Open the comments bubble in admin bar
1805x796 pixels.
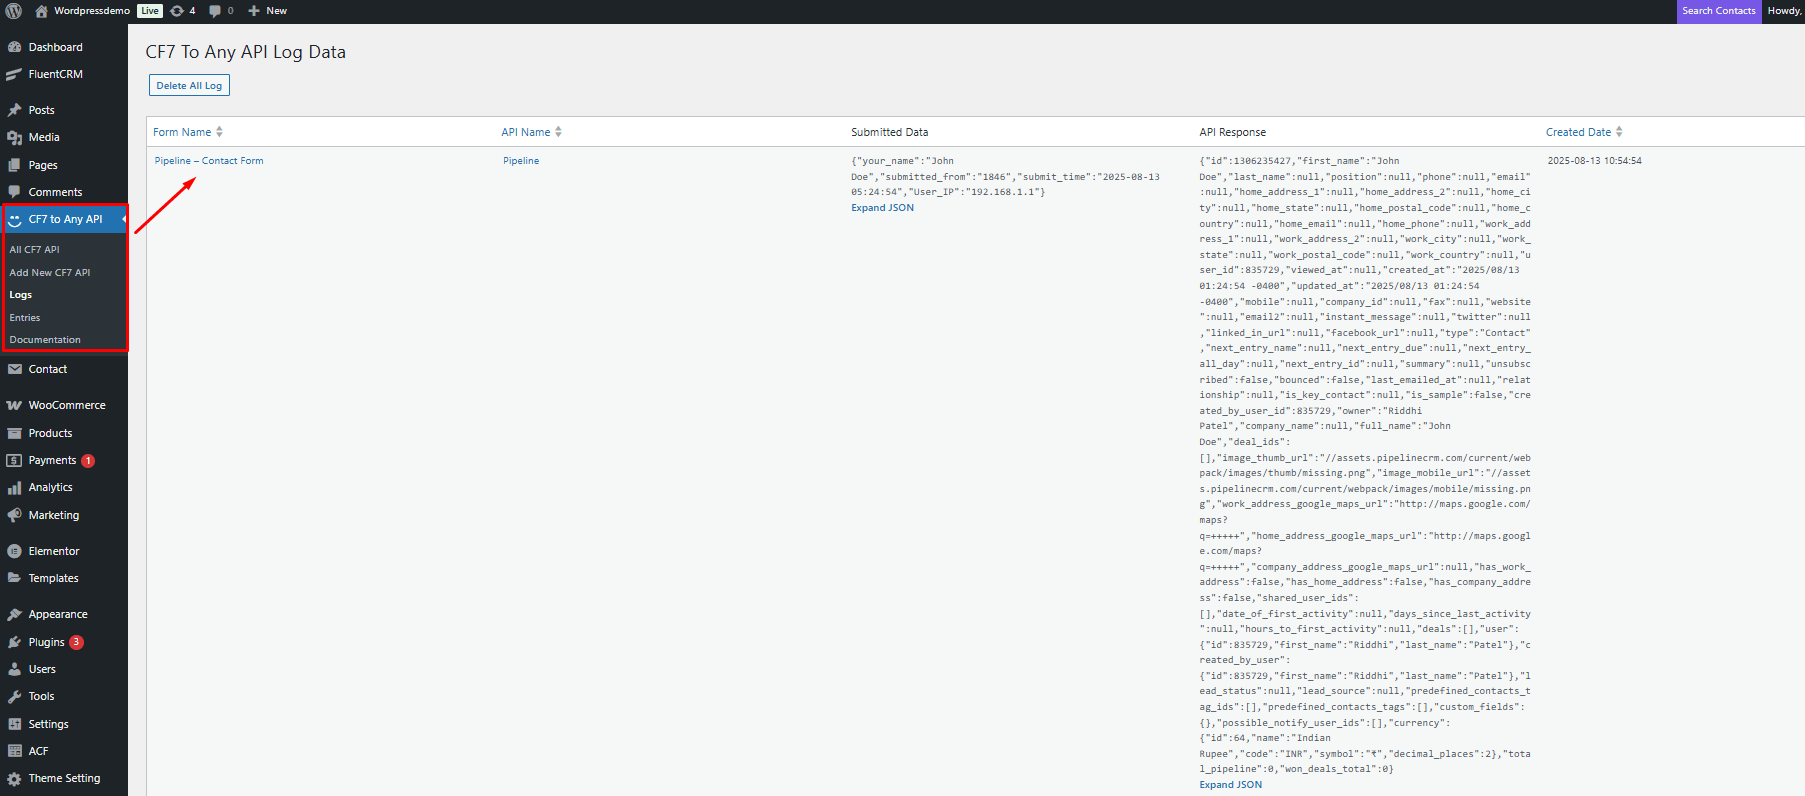click(x=215, y=11)
